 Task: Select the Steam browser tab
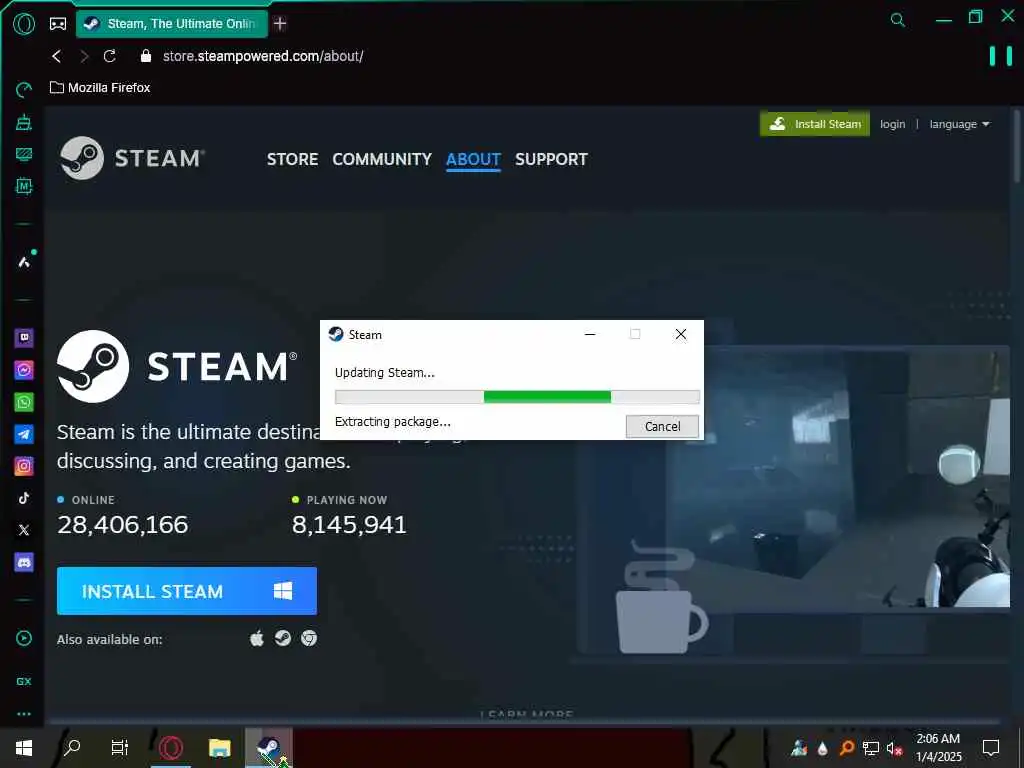[x=172, y=24]
